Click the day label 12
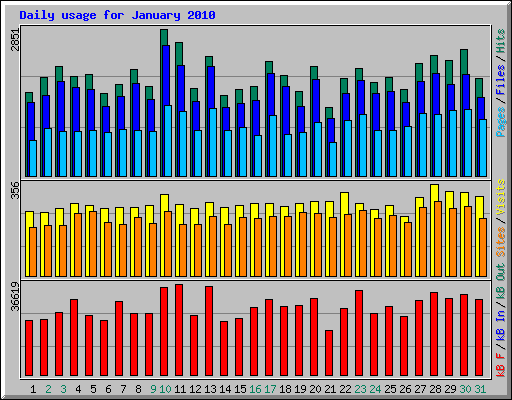Screen dimensions: 512x400 (195, 389)
